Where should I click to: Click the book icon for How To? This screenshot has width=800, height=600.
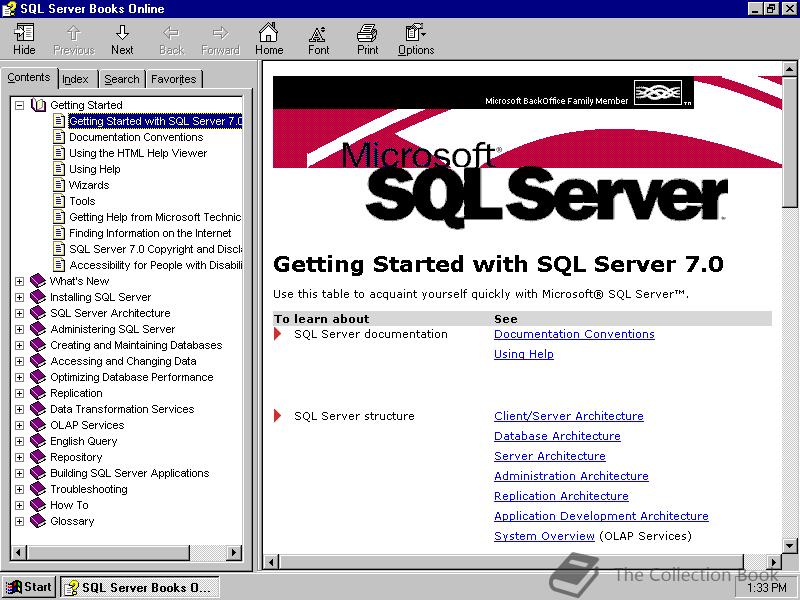(x=38, y=505)
